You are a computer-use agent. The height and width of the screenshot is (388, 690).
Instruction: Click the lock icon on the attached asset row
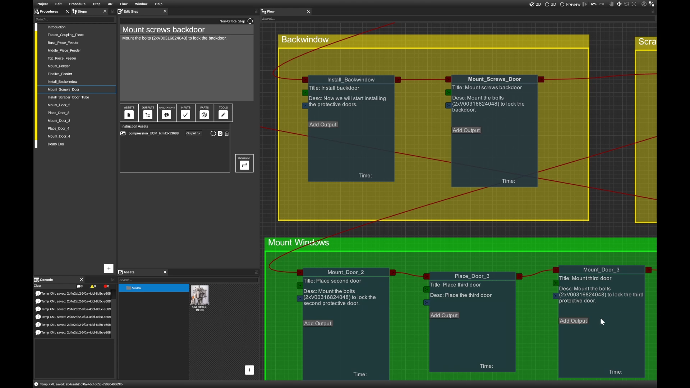click(227, 133)
